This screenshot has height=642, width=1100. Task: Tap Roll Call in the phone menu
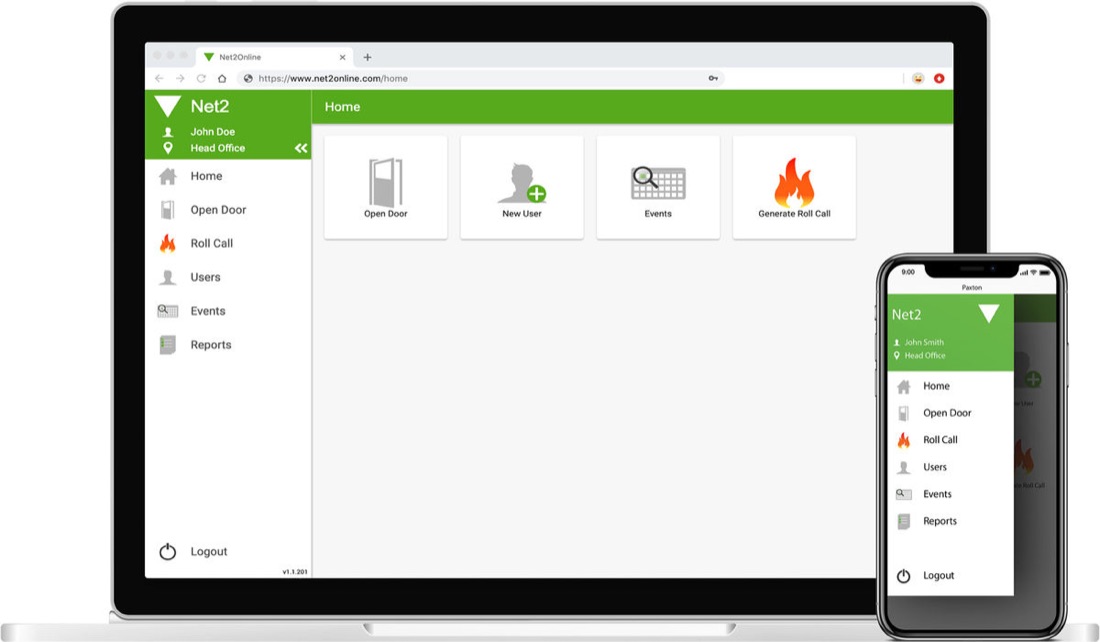[x=940, y=440]
